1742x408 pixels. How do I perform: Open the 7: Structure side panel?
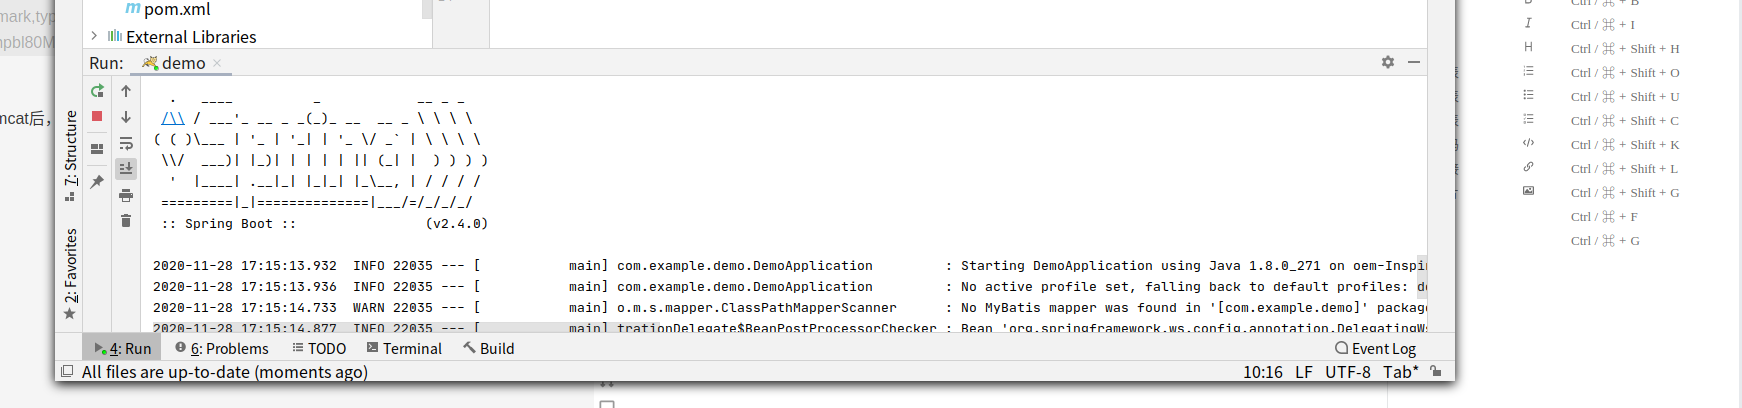point(70,156)
